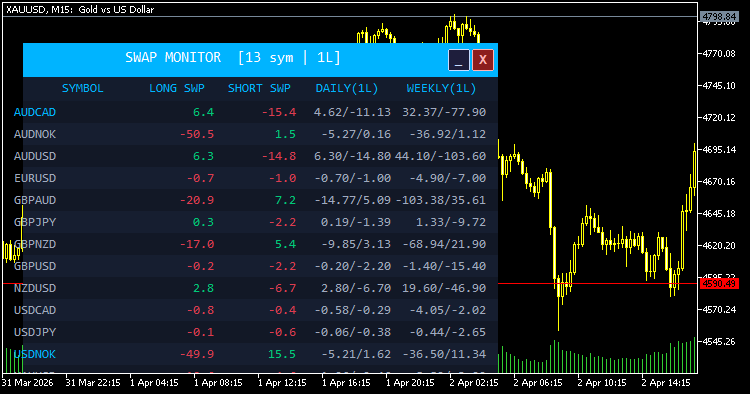This screenshot has height=394, width=750.
Task: Click AUDUSD weekly value 44.10/-103.60
Action: (441, 156)
